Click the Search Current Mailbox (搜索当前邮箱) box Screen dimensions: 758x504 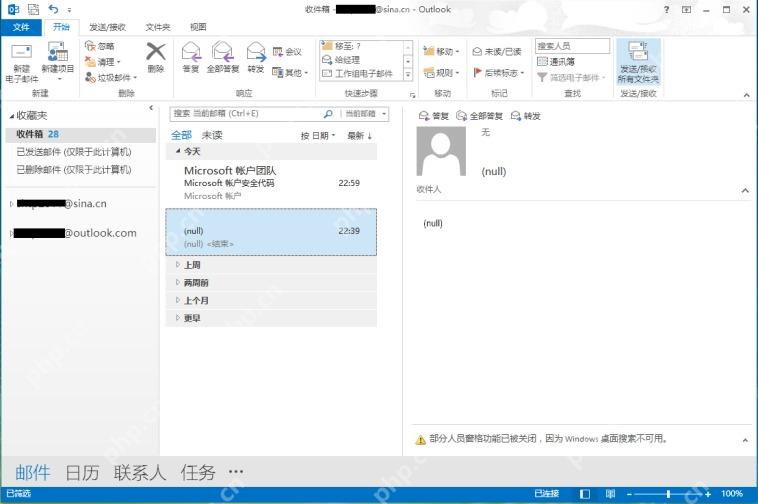pos(246,114)
